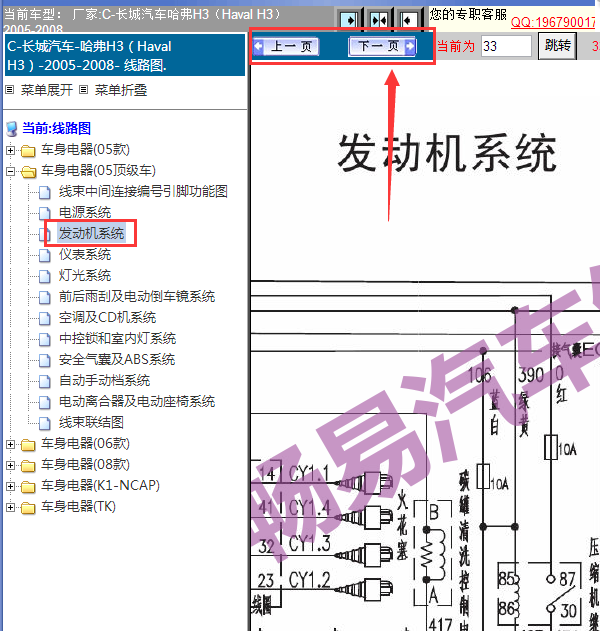Expand the 车身电器(08款) folder

(10, 466)
